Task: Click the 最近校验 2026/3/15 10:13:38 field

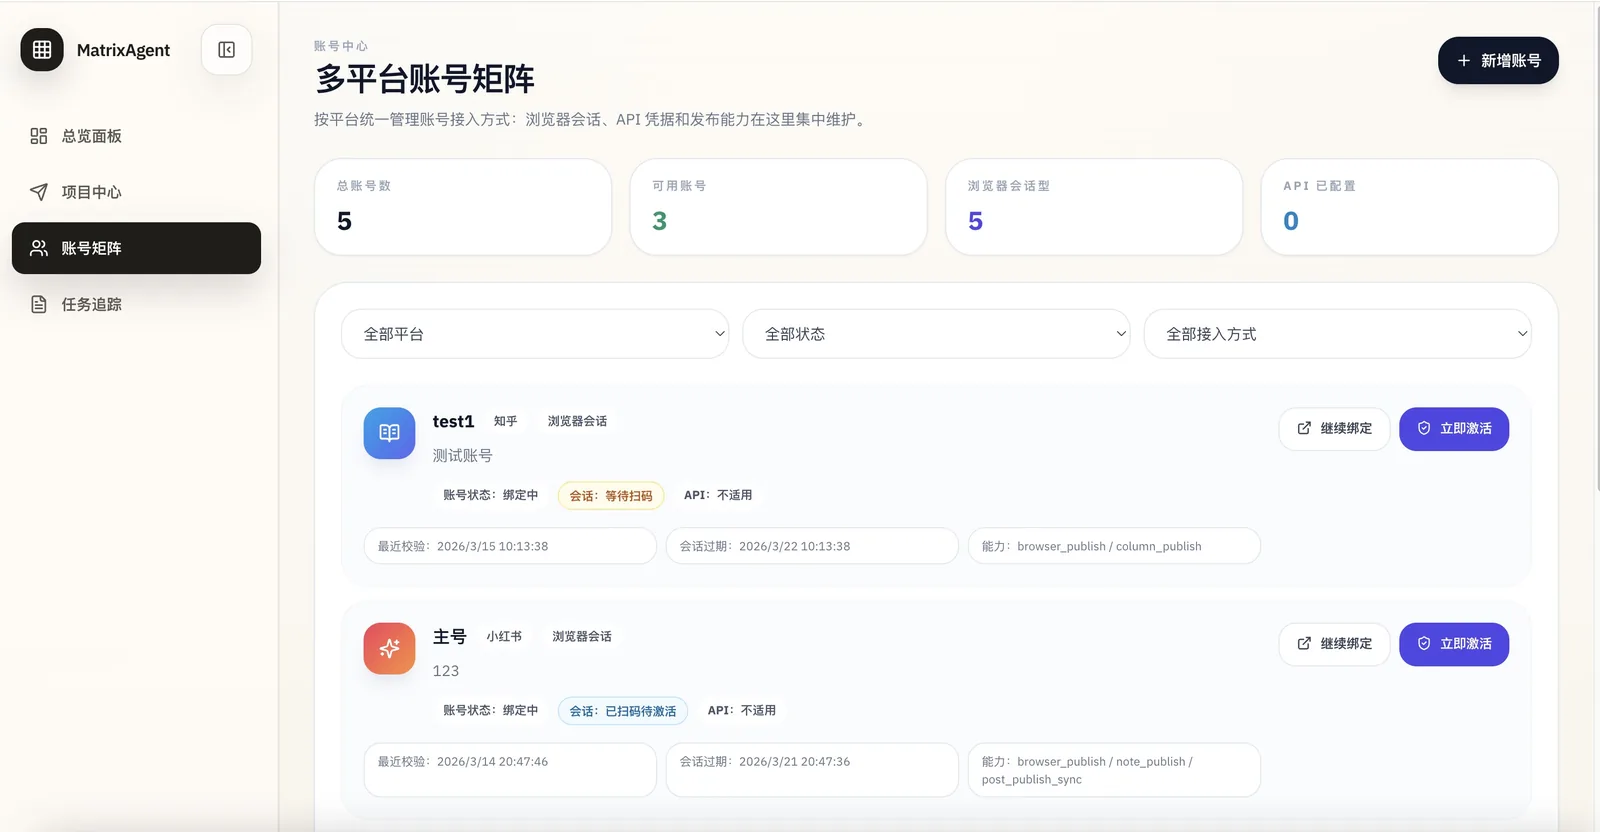Action: [x=510, y=546]
